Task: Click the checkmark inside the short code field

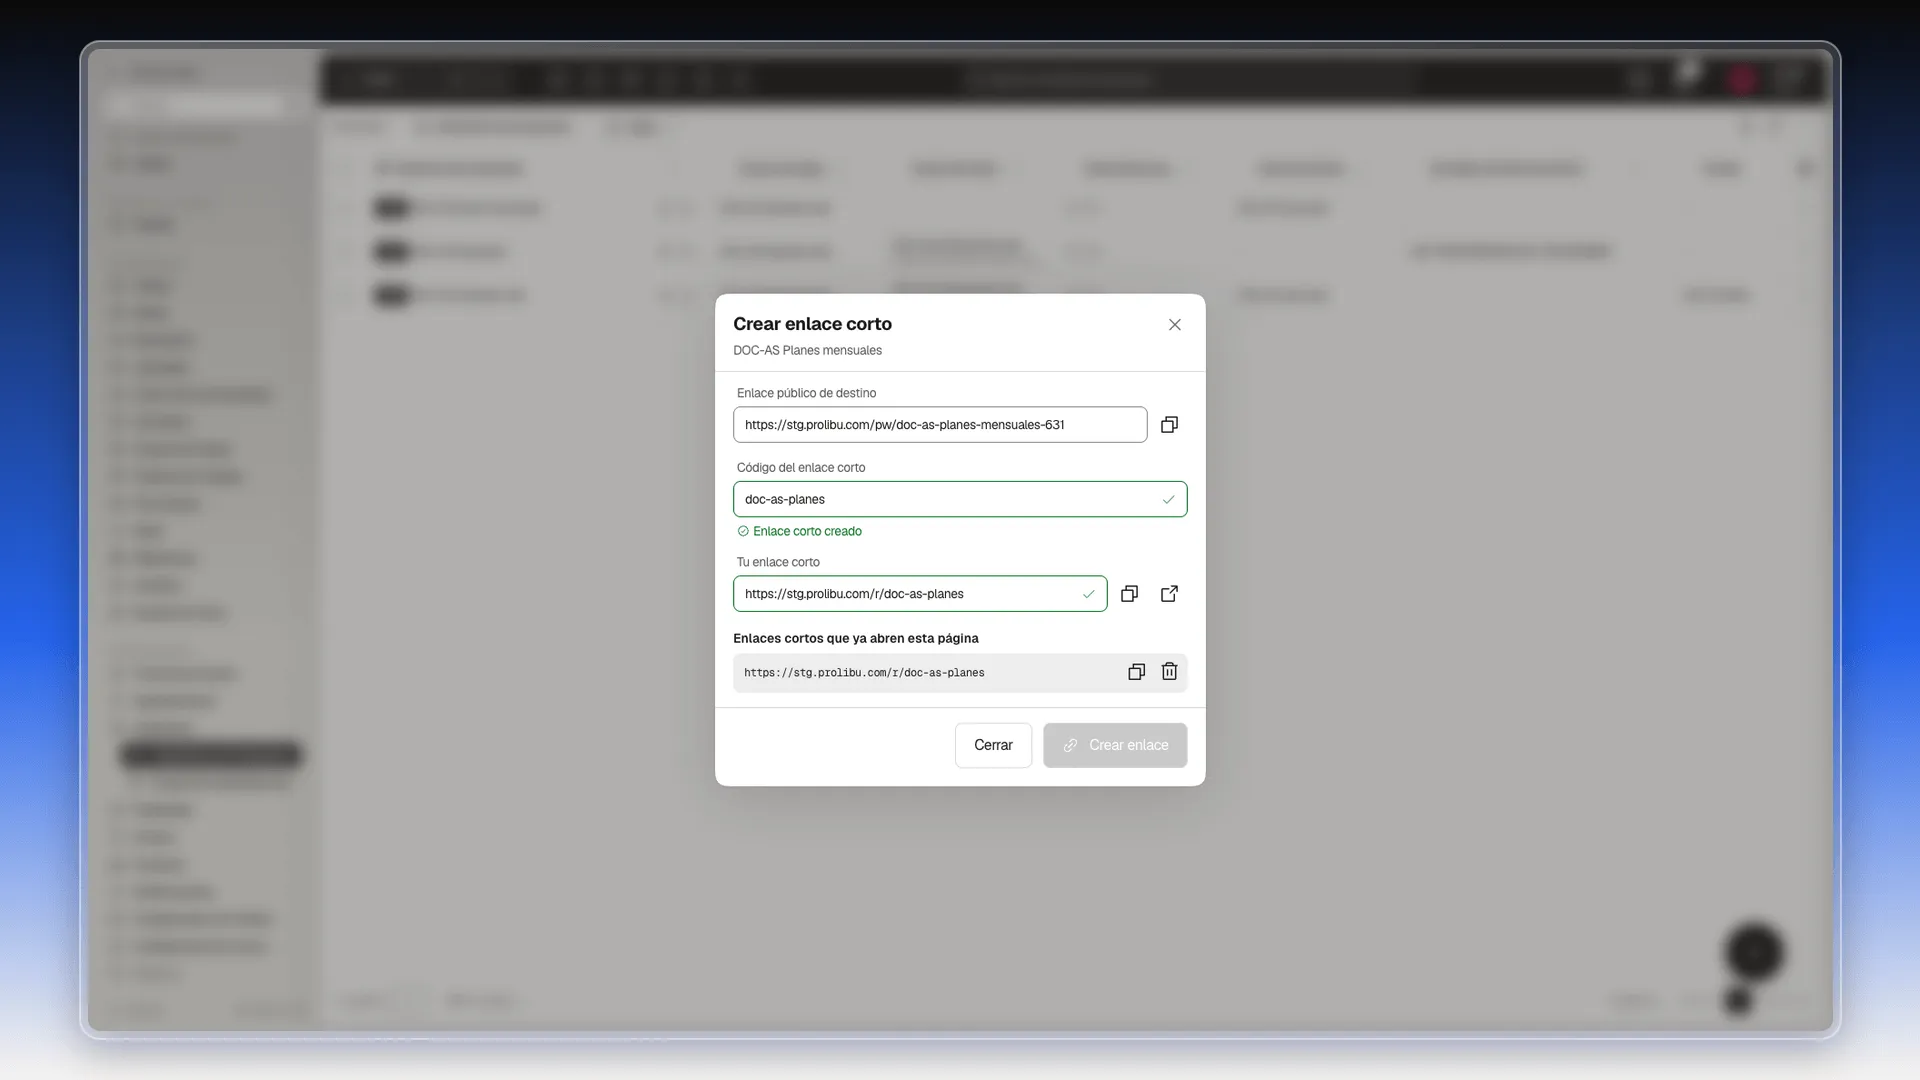Action: [1168, 499]
